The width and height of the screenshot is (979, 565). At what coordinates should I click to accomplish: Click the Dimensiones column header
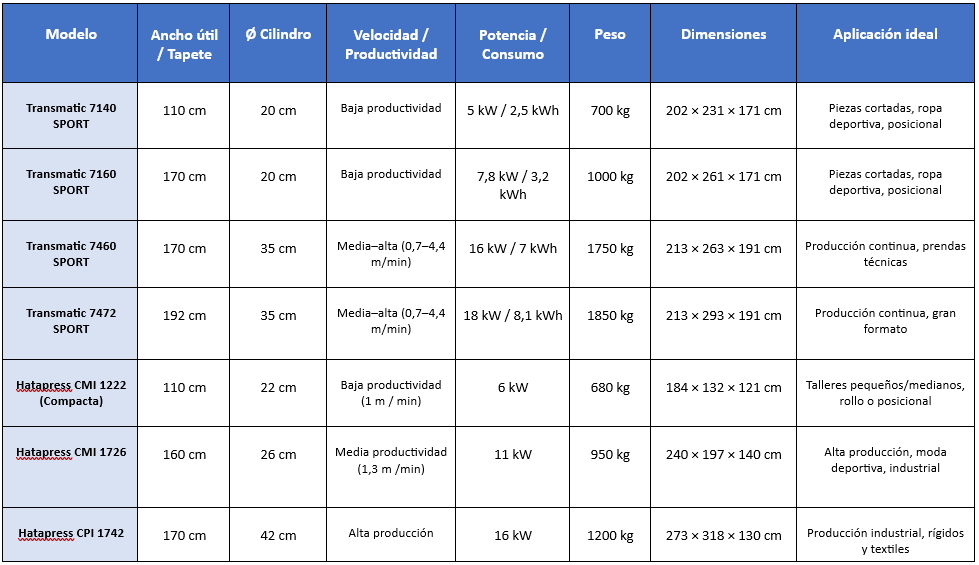[723, 35]
